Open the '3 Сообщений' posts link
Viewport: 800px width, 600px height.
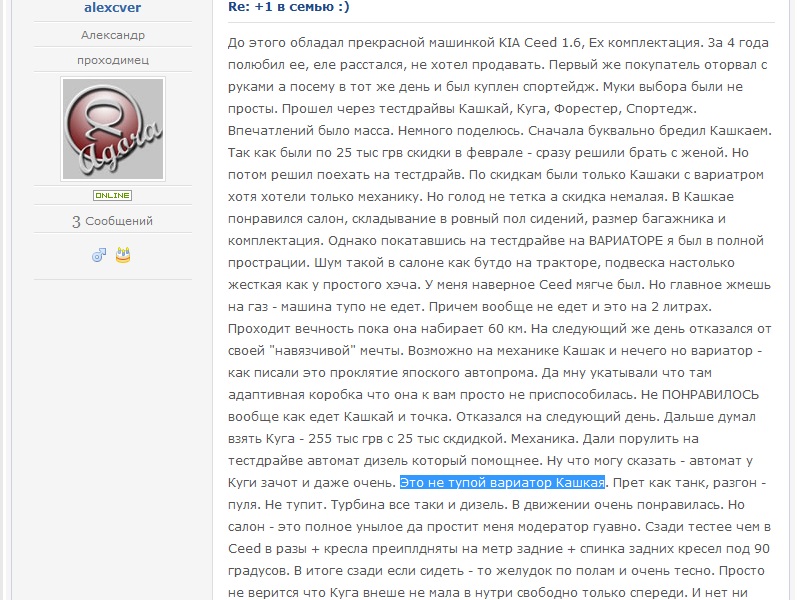tap(112, 221)
